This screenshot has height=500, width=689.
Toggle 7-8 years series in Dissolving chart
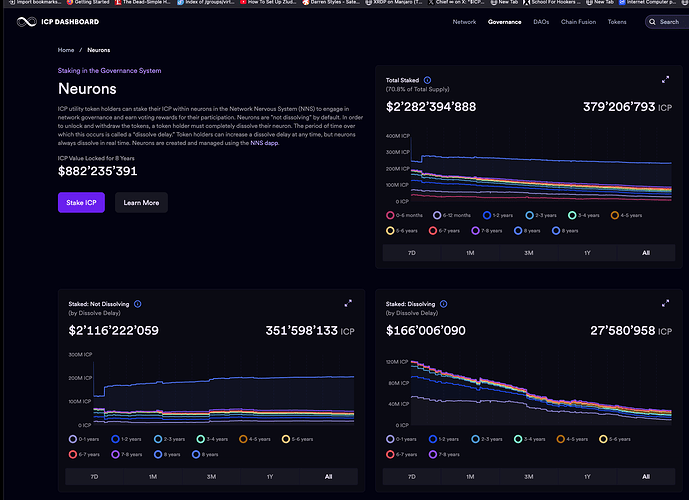coord(444,454)
